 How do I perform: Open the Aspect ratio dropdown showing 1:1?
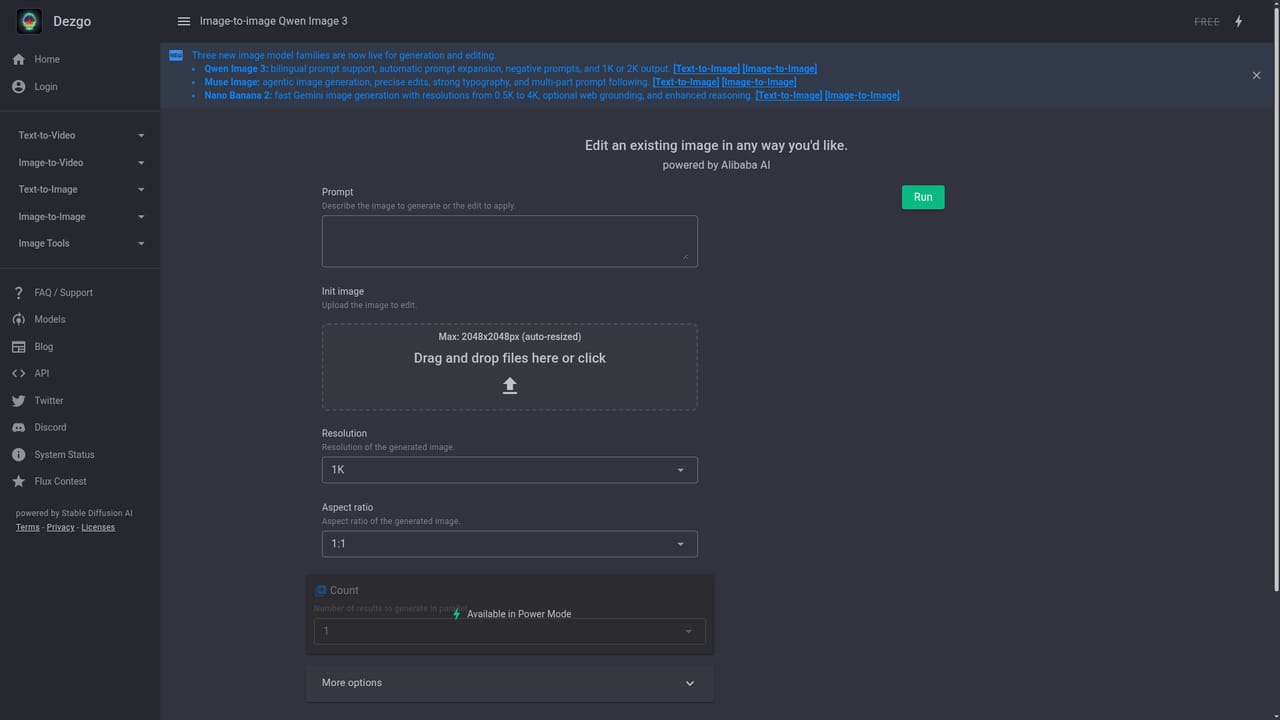click(x=510, y=544)
